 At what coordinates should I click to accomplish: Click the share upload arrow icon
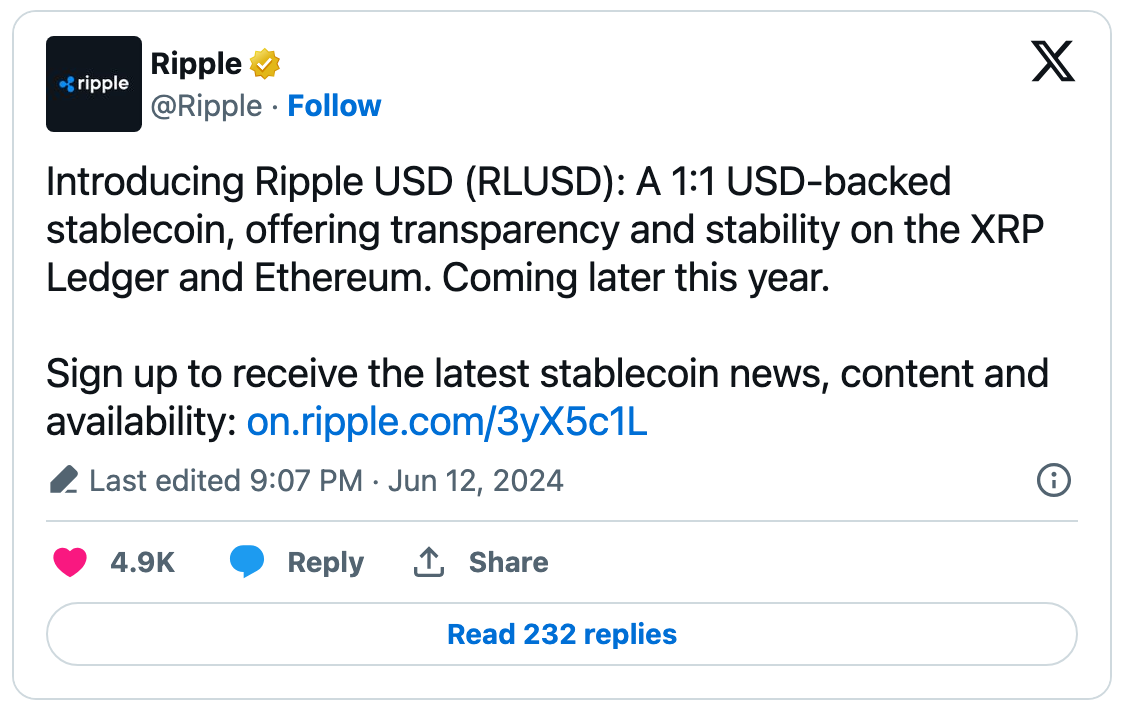pos(428,561)
